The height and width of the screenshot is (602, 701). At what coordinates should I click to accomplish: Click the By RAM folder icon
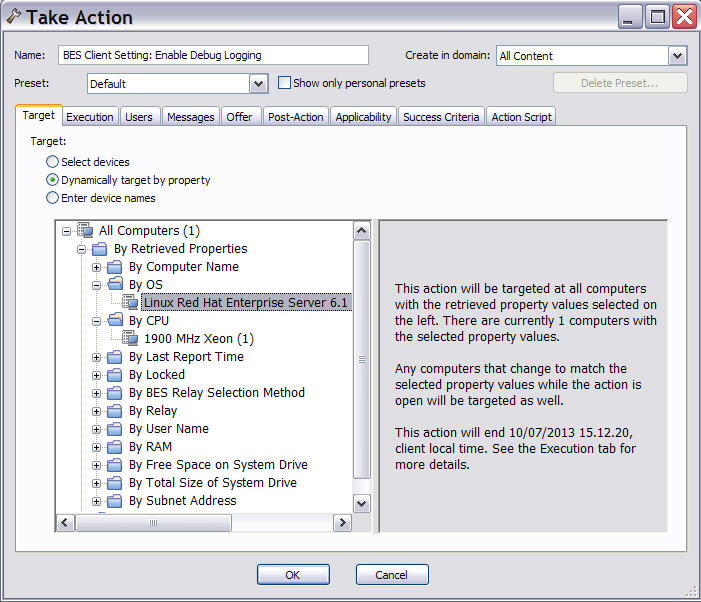pyautogui.click(x=115, y=446)
